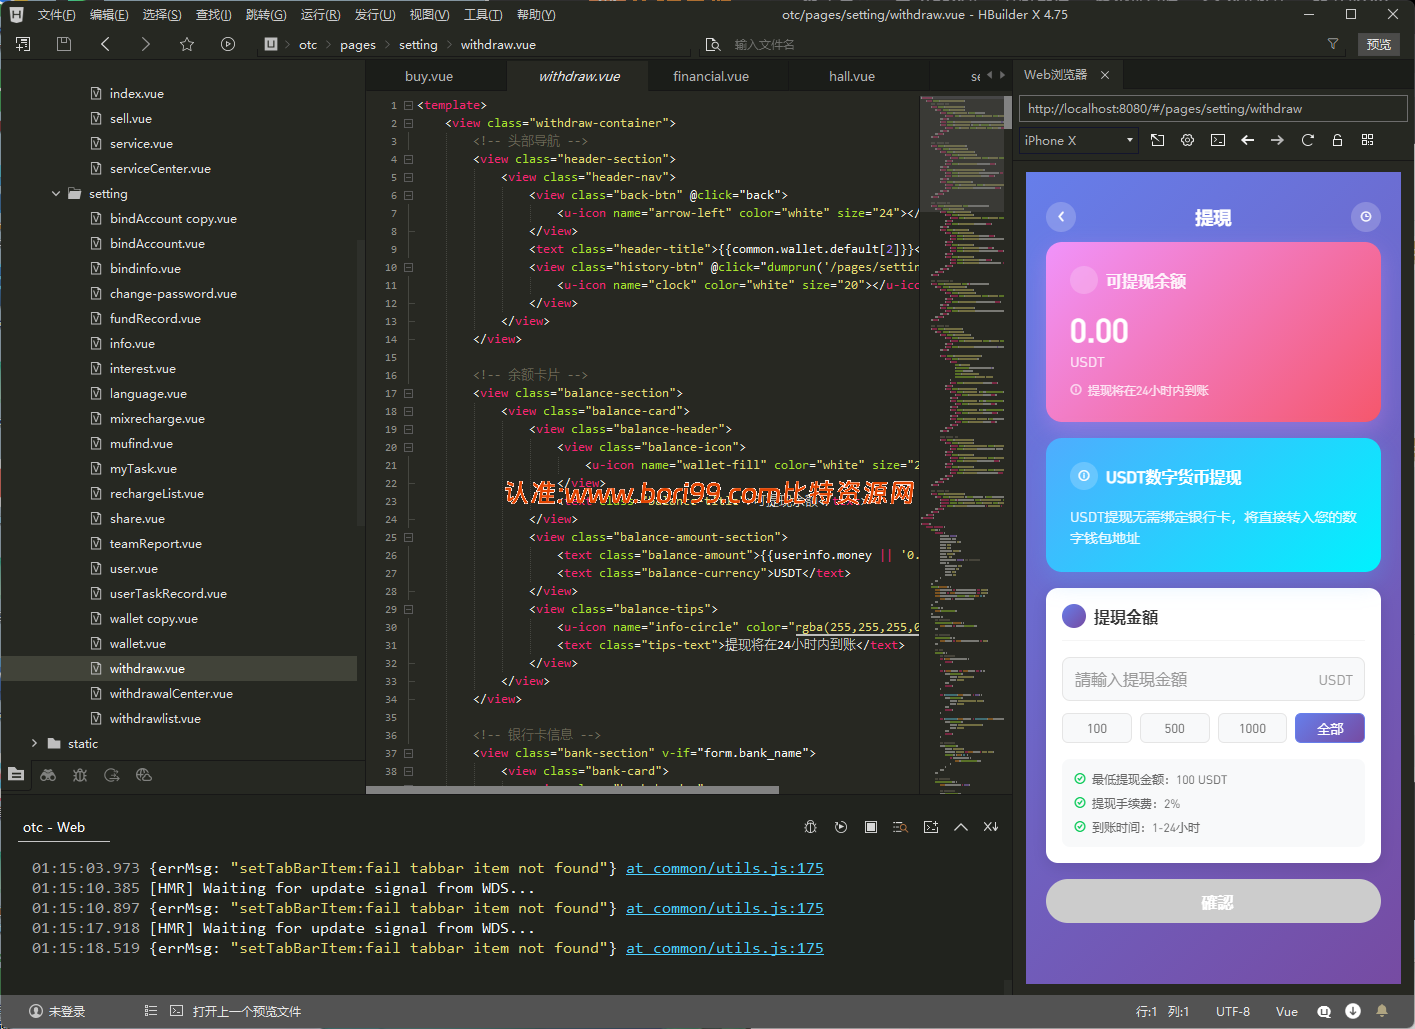Click 未登录 login status in status bar

[x=57, y=1011]
